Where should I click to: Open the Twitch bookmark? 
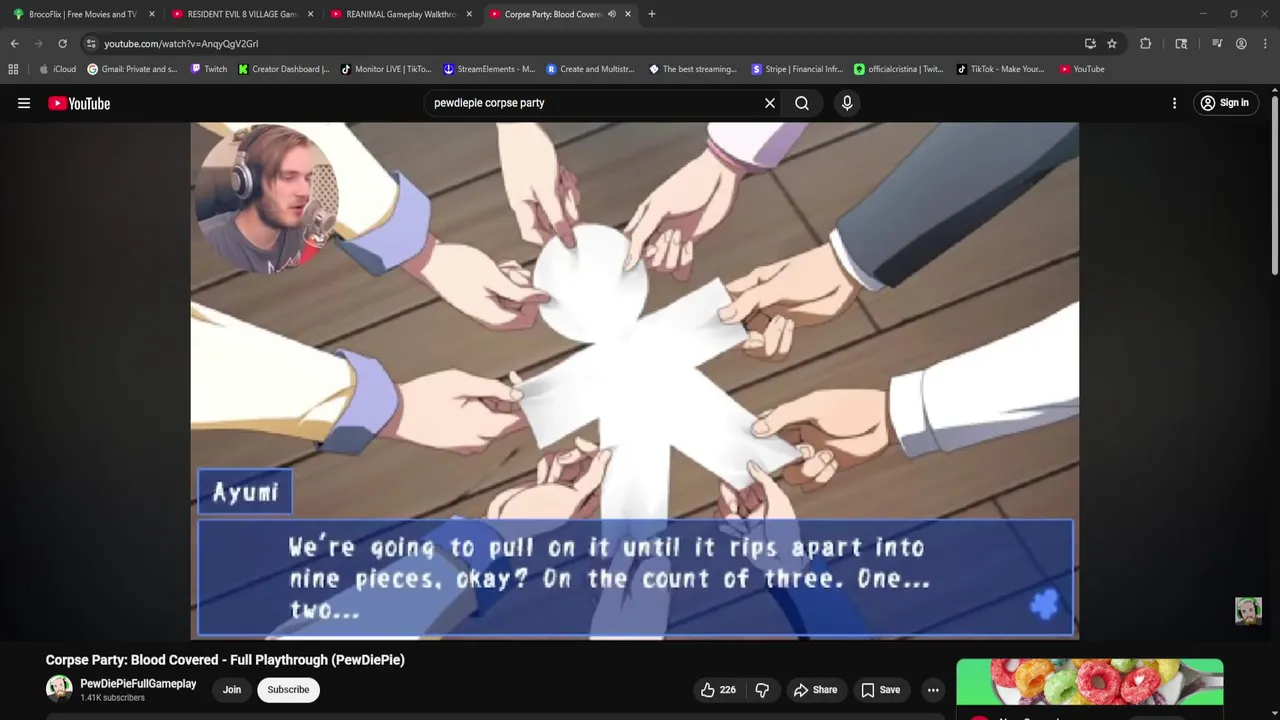click(x=208, y=69)
